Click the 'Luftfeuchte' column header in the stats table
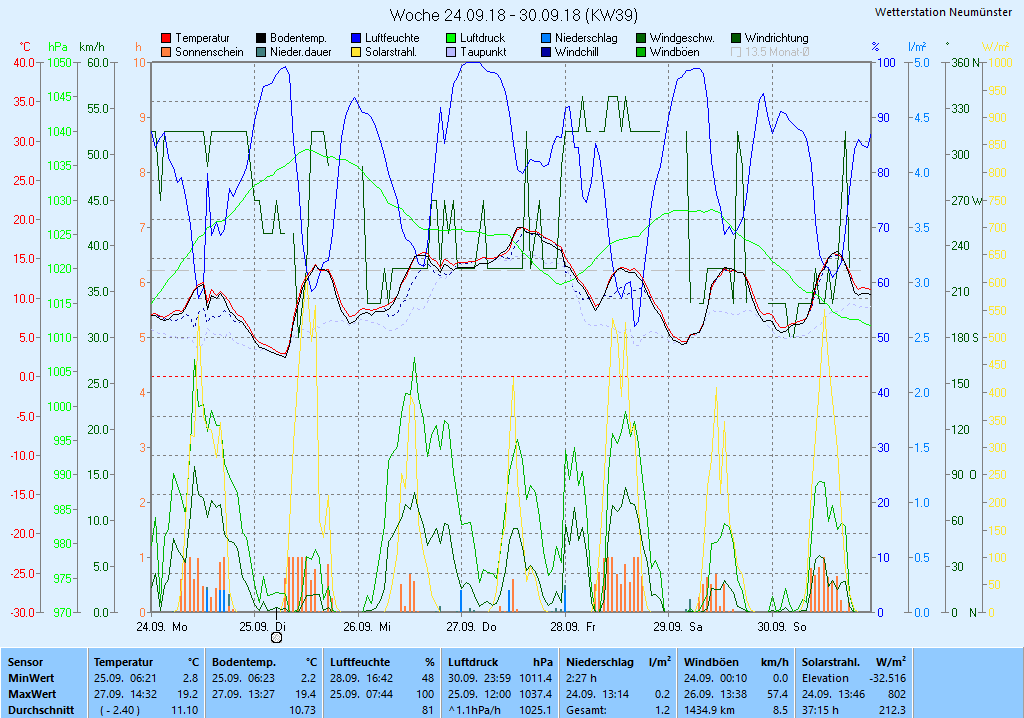The height and width of the screenshot is (718, 1024). 360,662
